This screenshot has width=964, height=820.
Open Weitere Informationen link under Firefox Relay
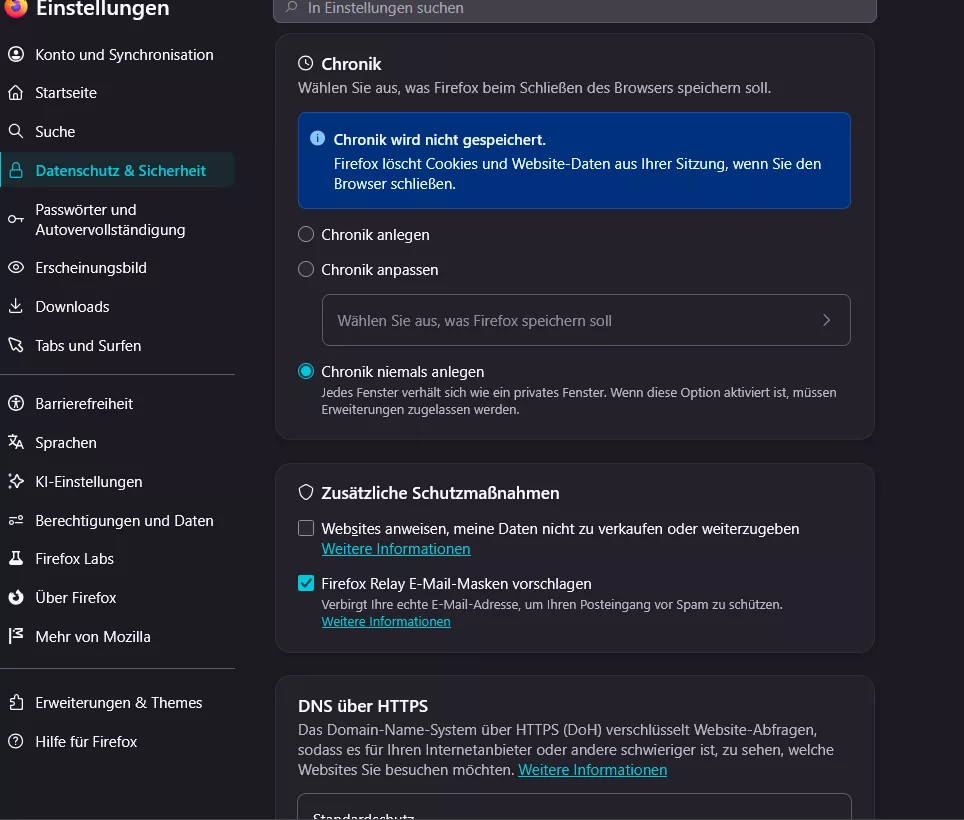click(386, 621)
